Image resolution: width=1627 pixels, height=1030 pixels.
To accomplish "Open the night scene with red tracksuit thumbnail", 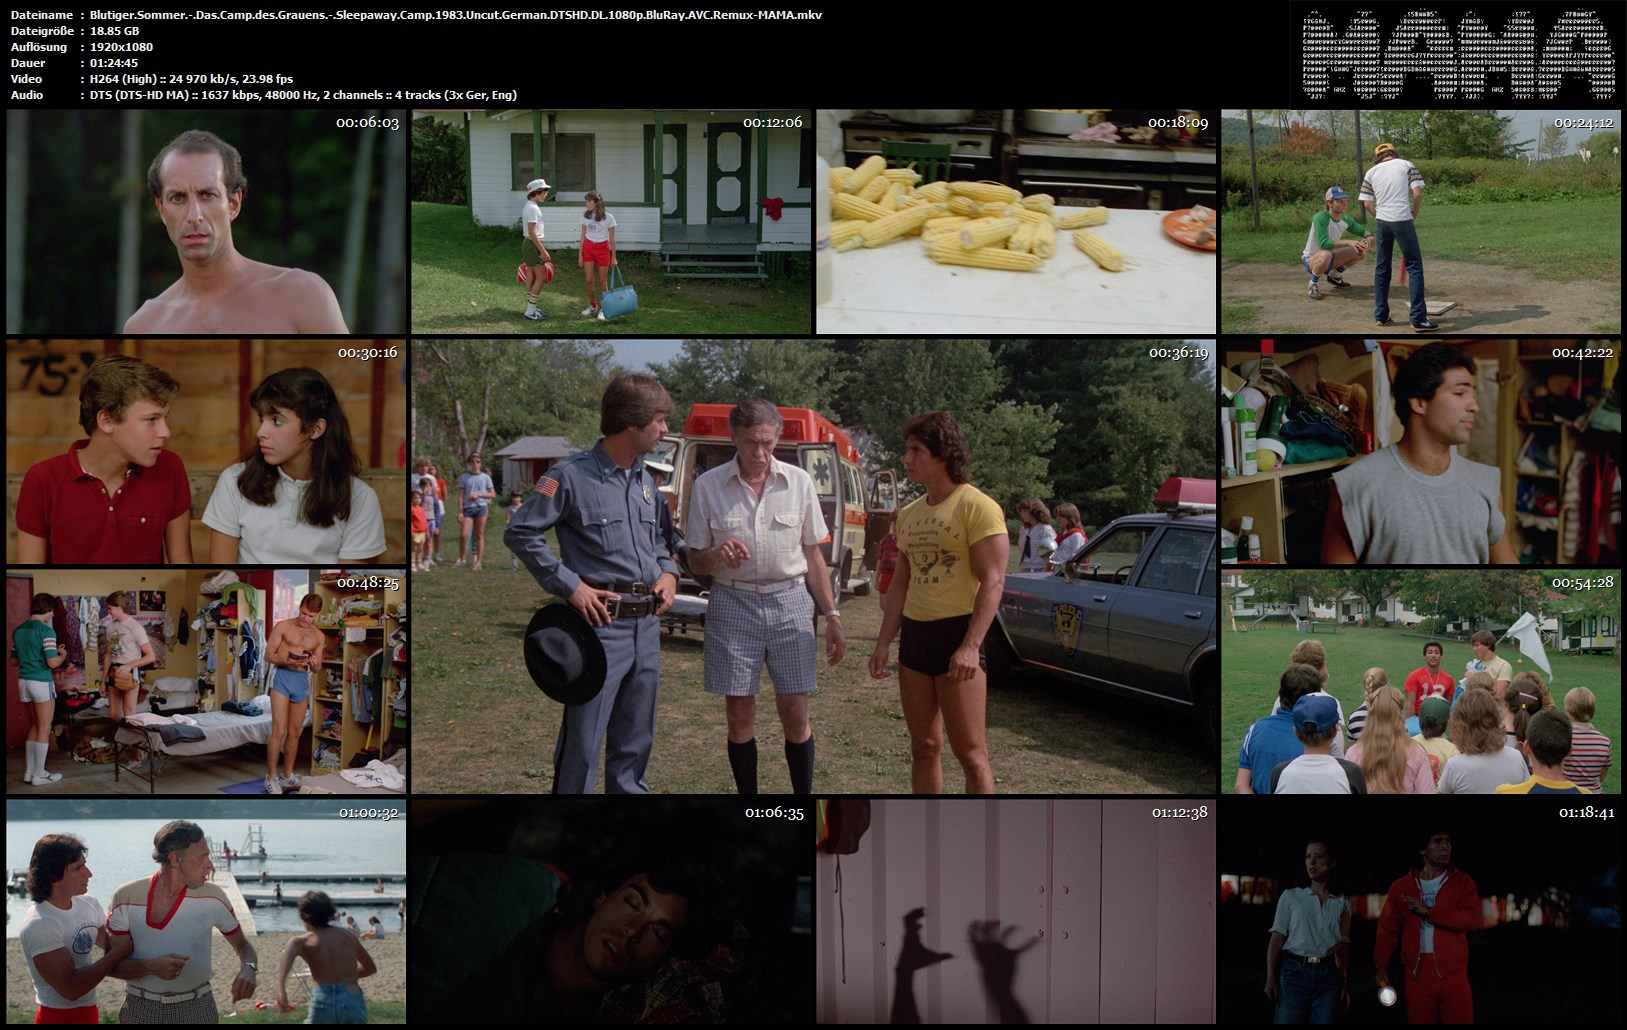I will coord(1421,912).
